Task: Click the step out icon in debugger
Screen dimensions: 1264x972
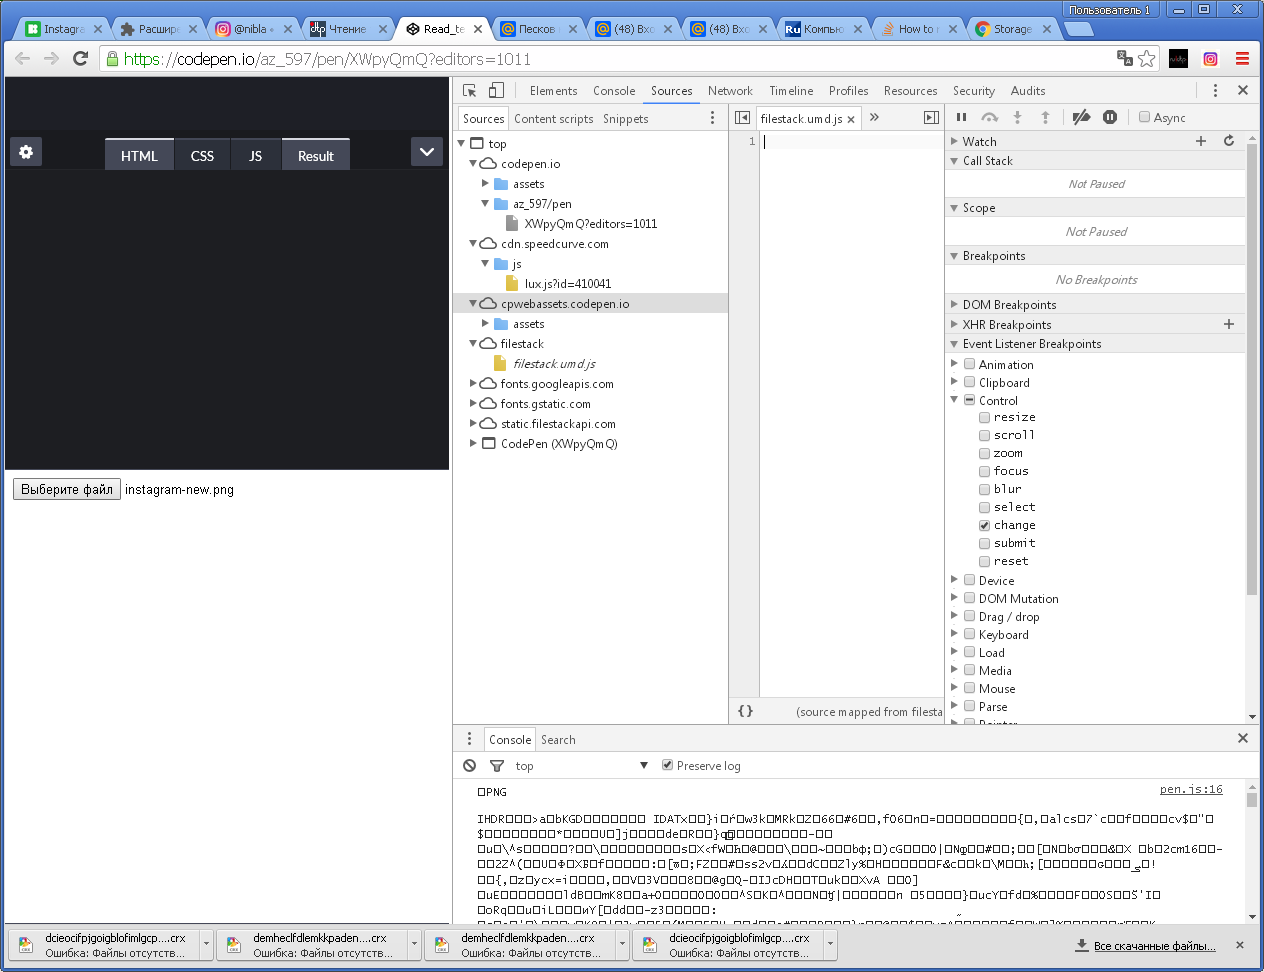Action: [1045, 117]
